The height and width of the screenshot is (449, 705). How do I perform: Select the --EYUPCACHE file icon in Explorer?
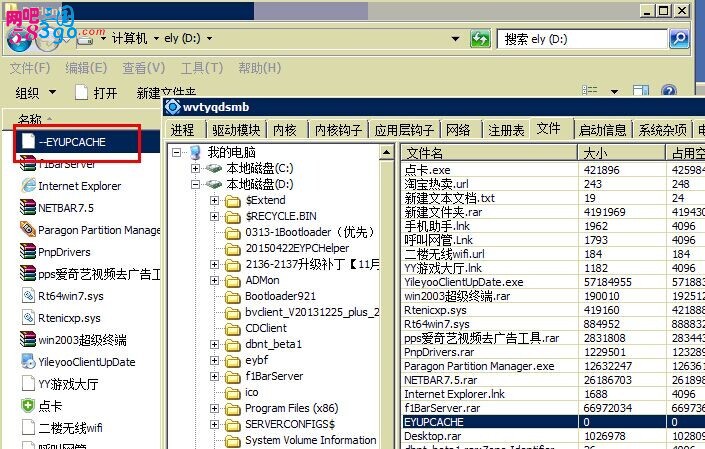pos(28,141)
